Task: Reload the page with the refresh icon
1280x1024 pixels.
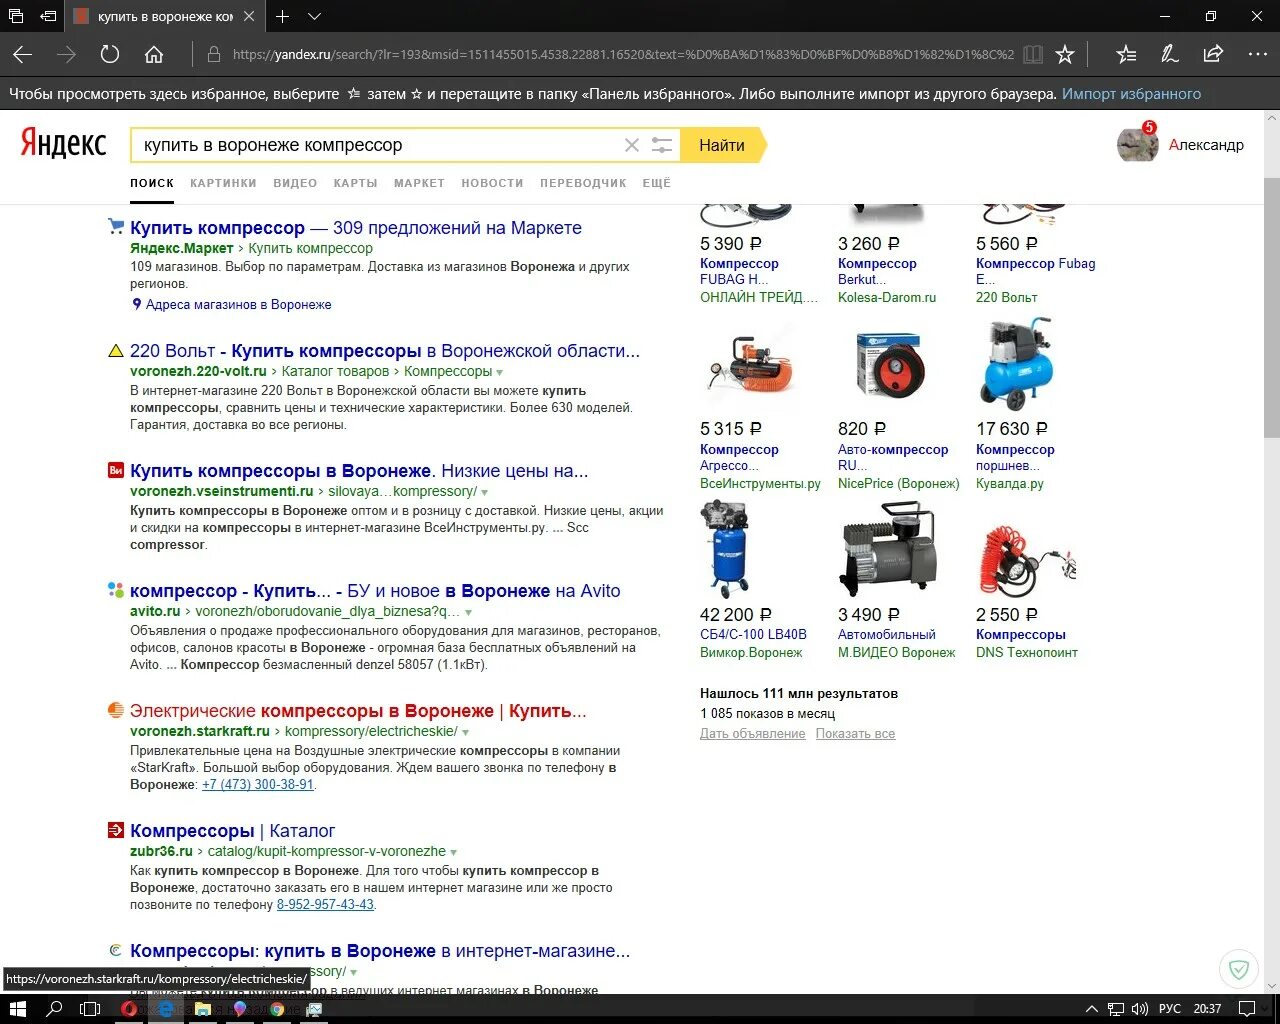Action: tap(110, 54)
